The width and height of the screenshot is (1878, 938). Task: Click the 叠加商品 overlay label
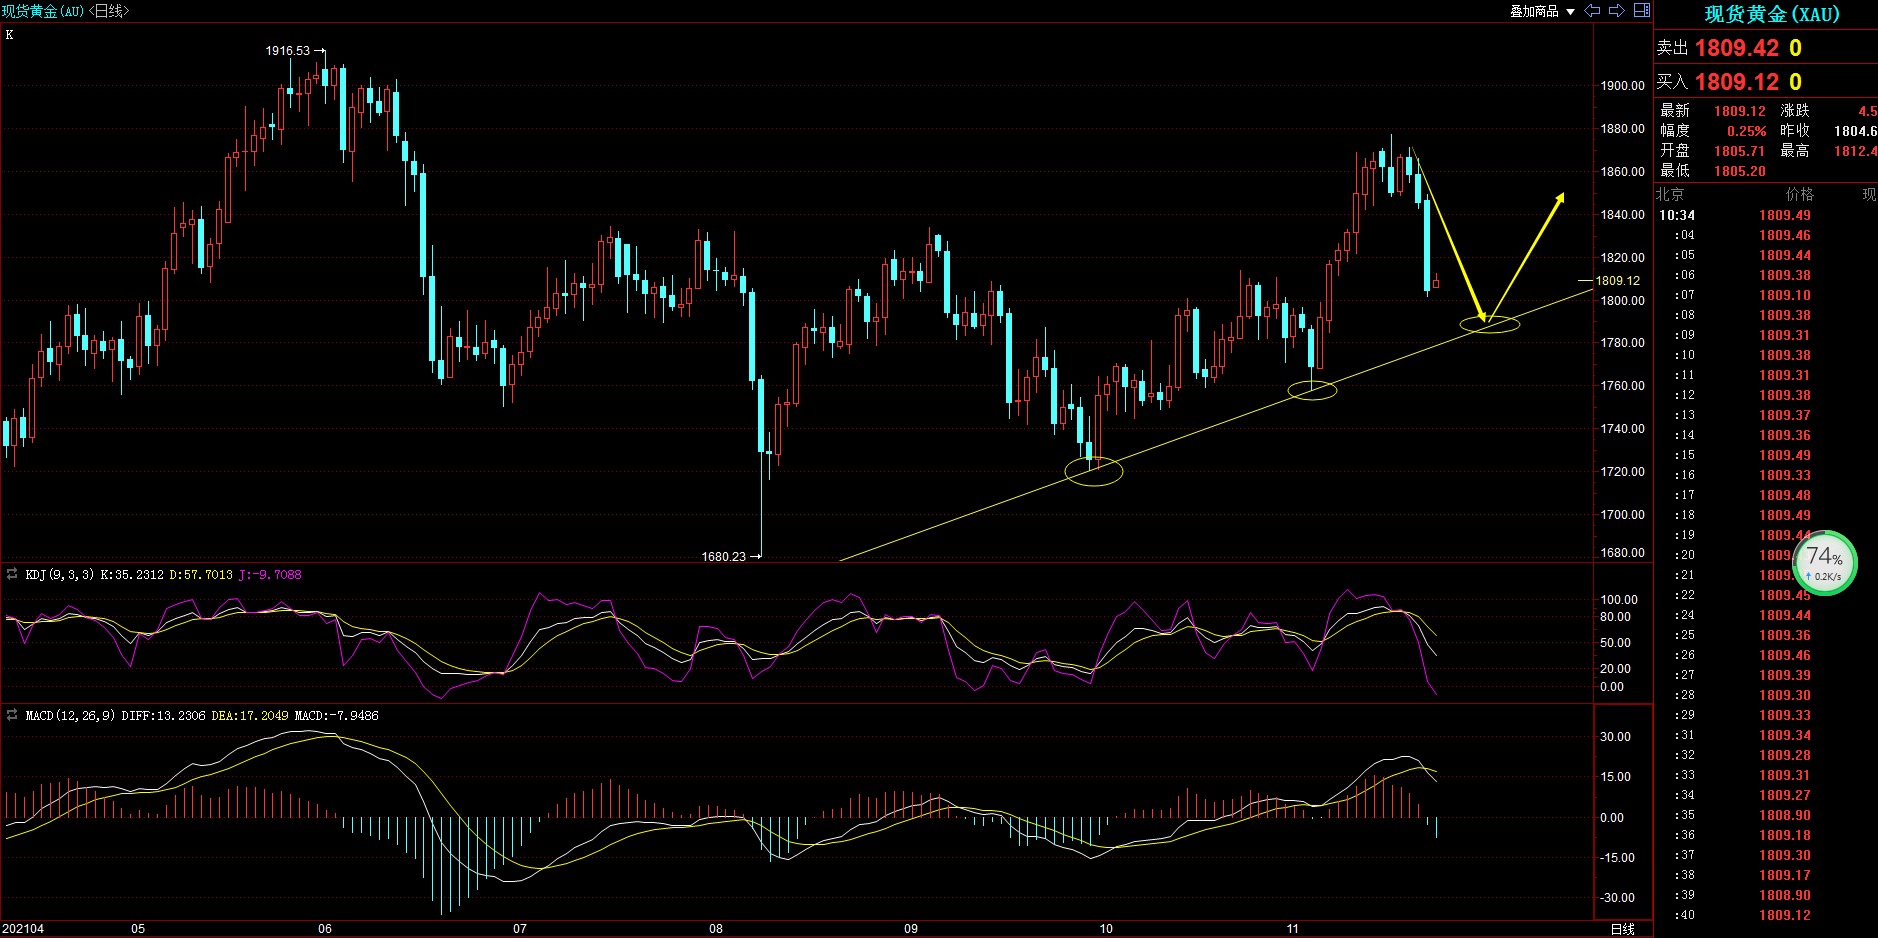tap(1534, 12)
